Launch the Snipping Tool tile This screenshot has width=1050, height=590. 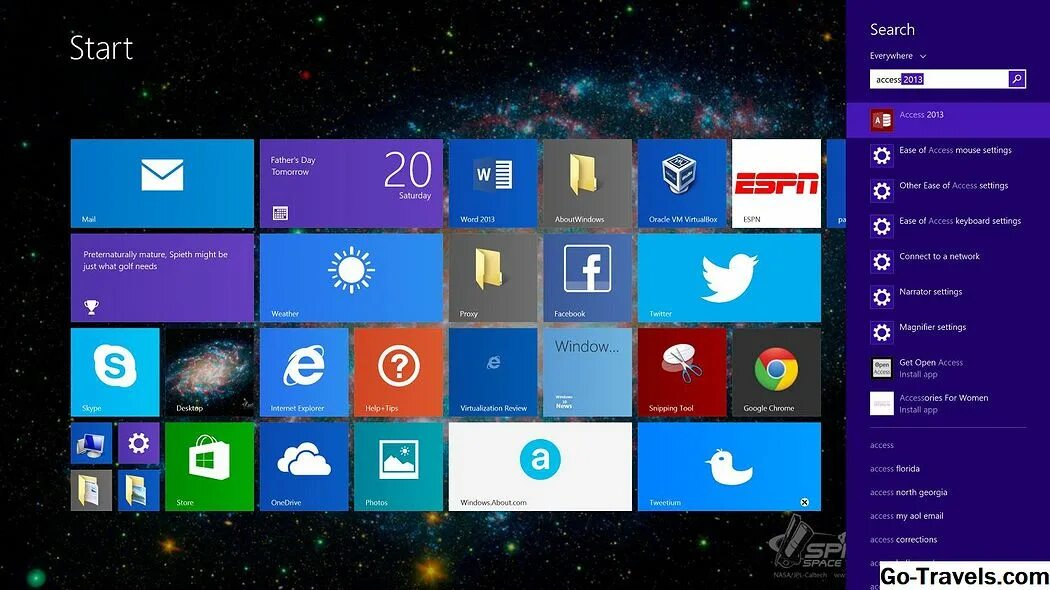pyautogui.click(x=682, y=372)
